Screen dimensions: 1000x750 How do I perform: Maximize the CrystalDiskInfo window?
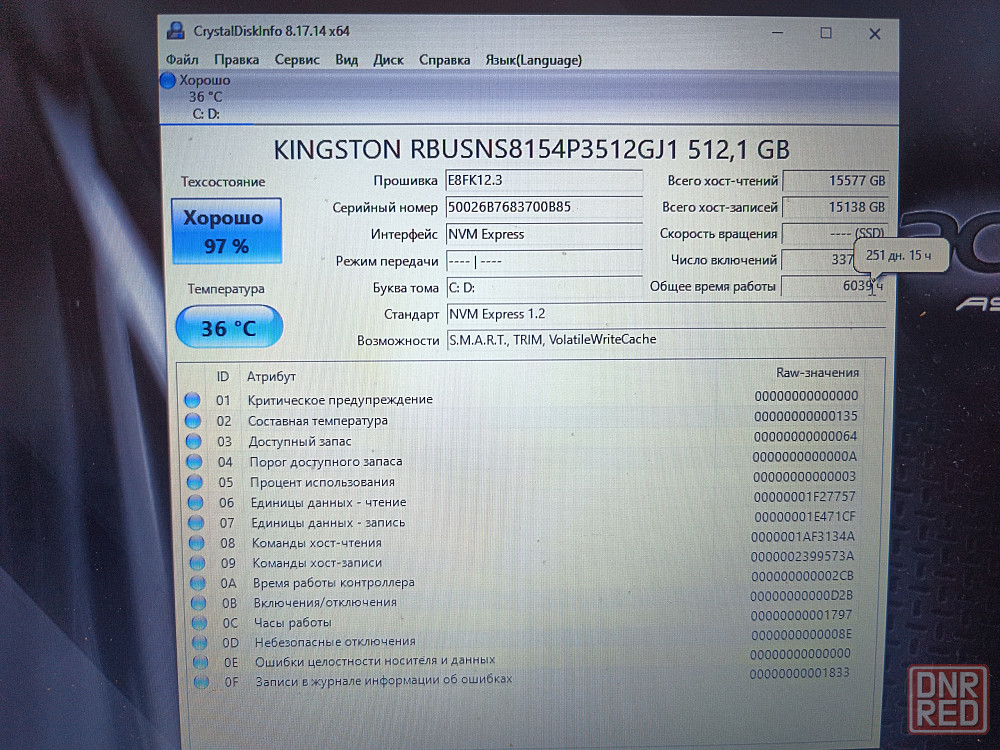click(x=826, y=33)
